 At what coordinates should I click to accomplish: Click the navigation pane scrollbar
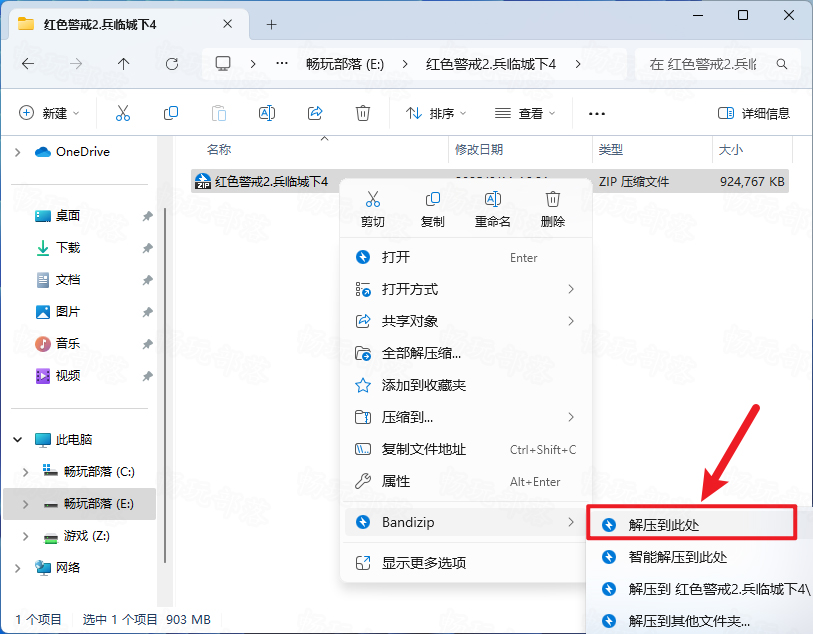(x=165, y=385)
